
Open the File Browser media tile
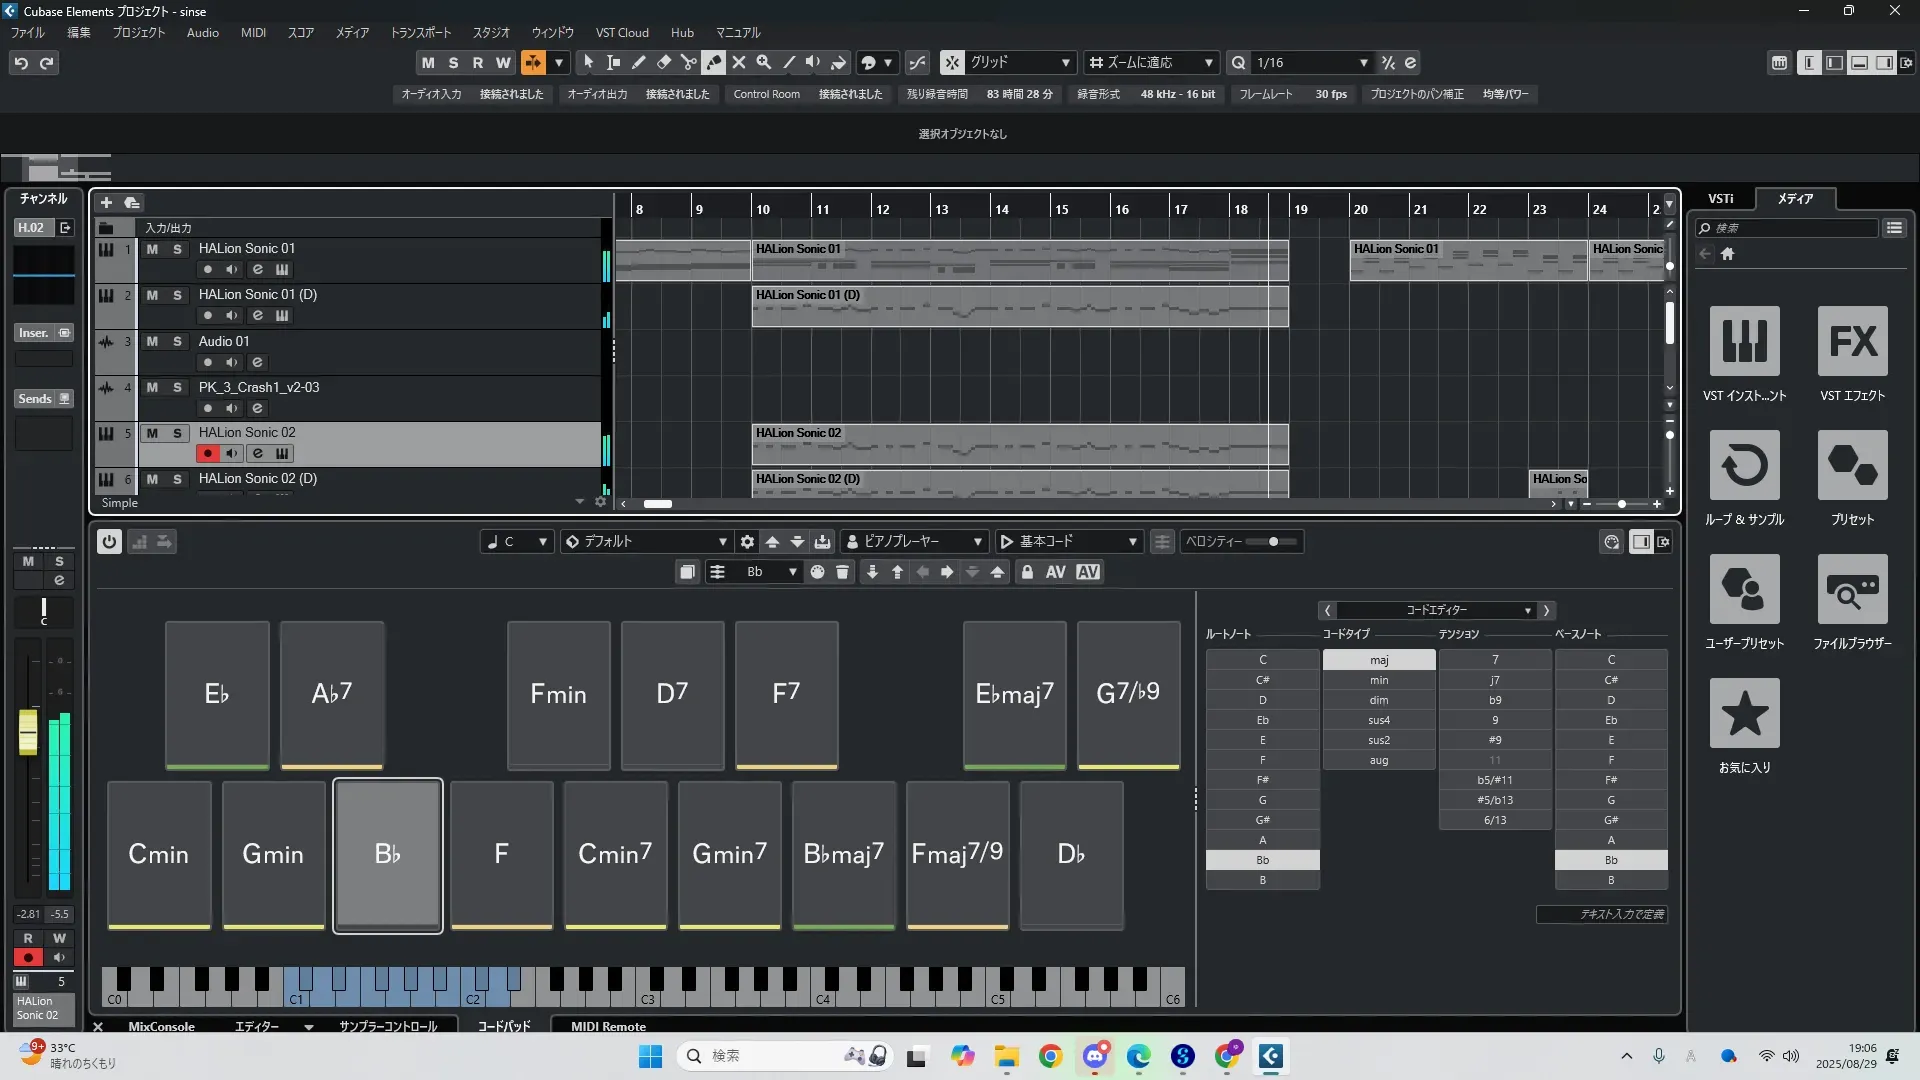[1852, 589]
